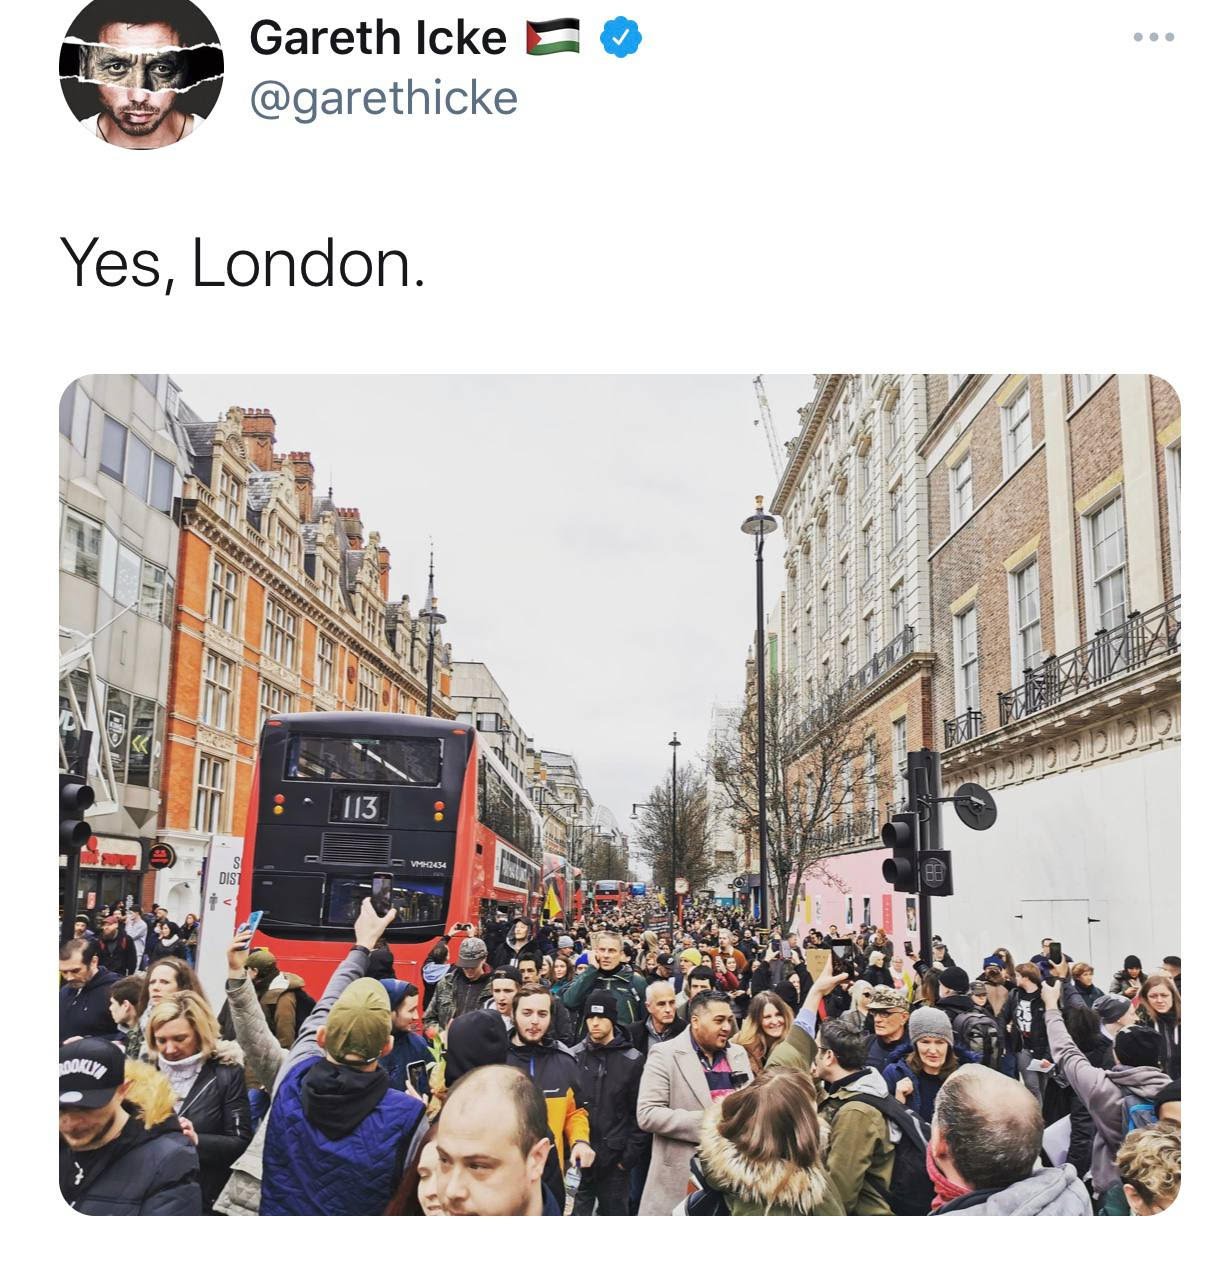This screenshot has height=1277, width=1211.
Task: Click the 113 route number on bus
Action: pyautogui.click(x=358, y=806)
